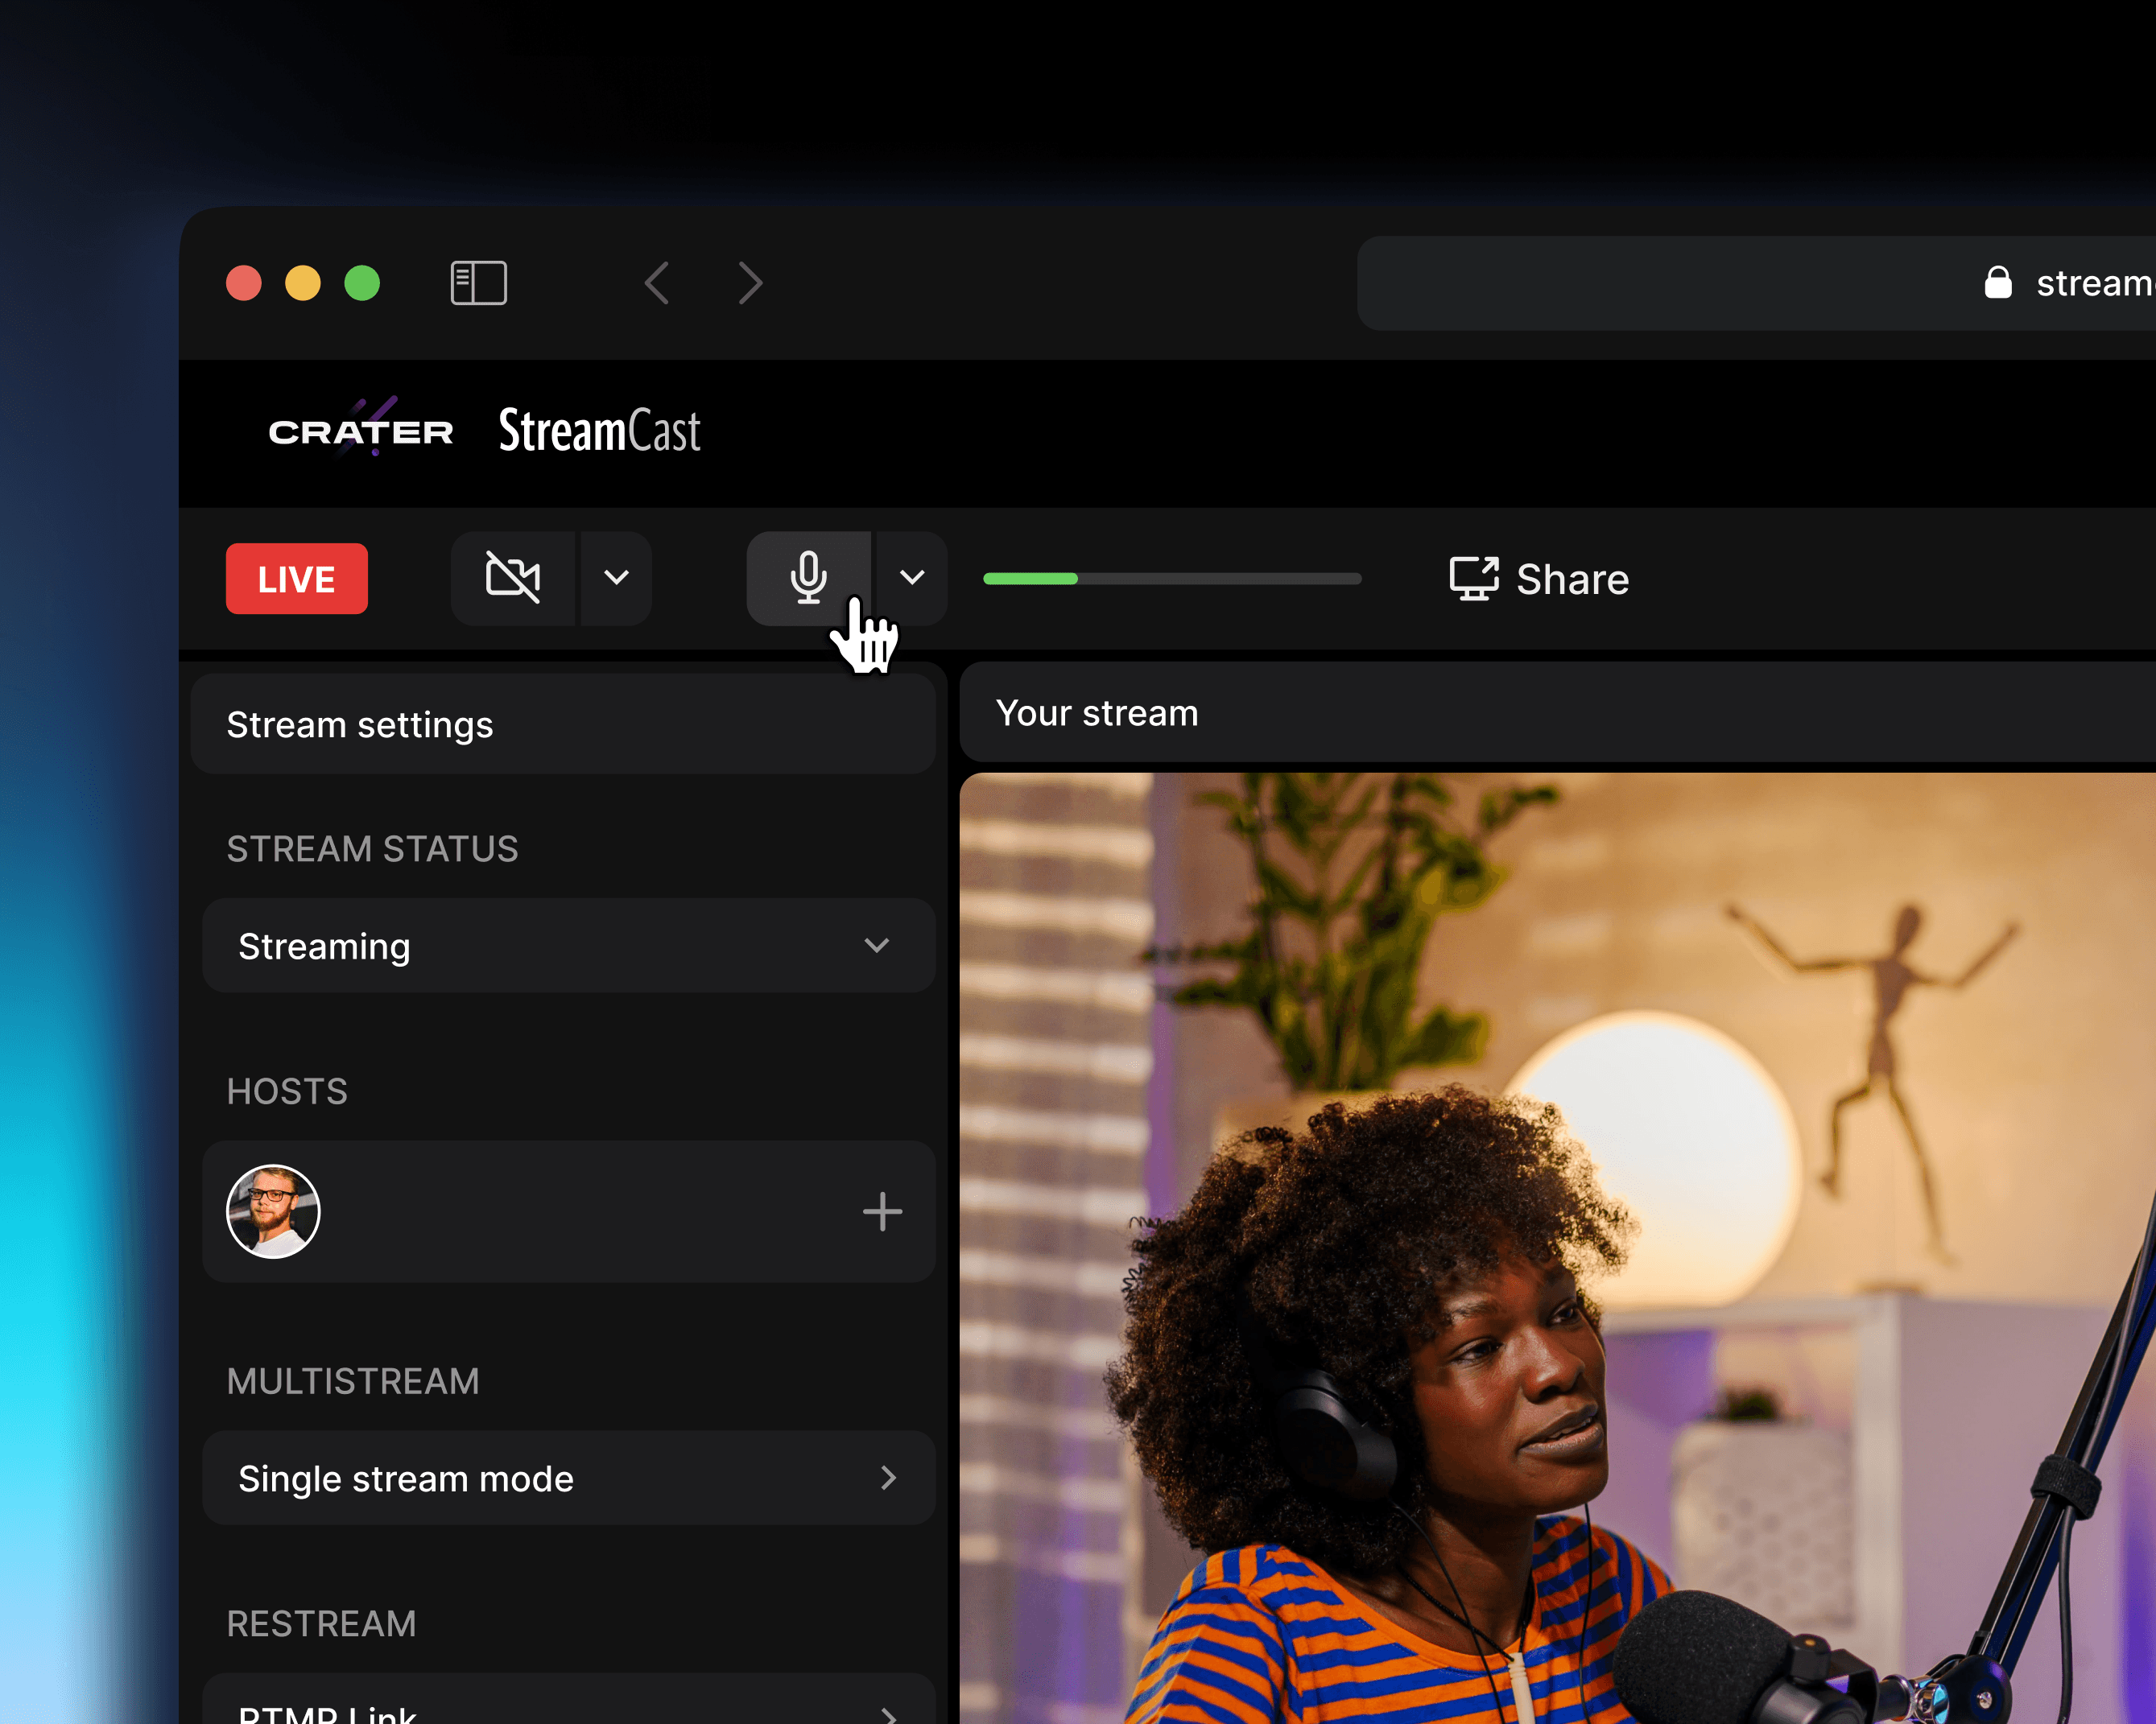Adjust the green microphone level slider

[1172, 579]
